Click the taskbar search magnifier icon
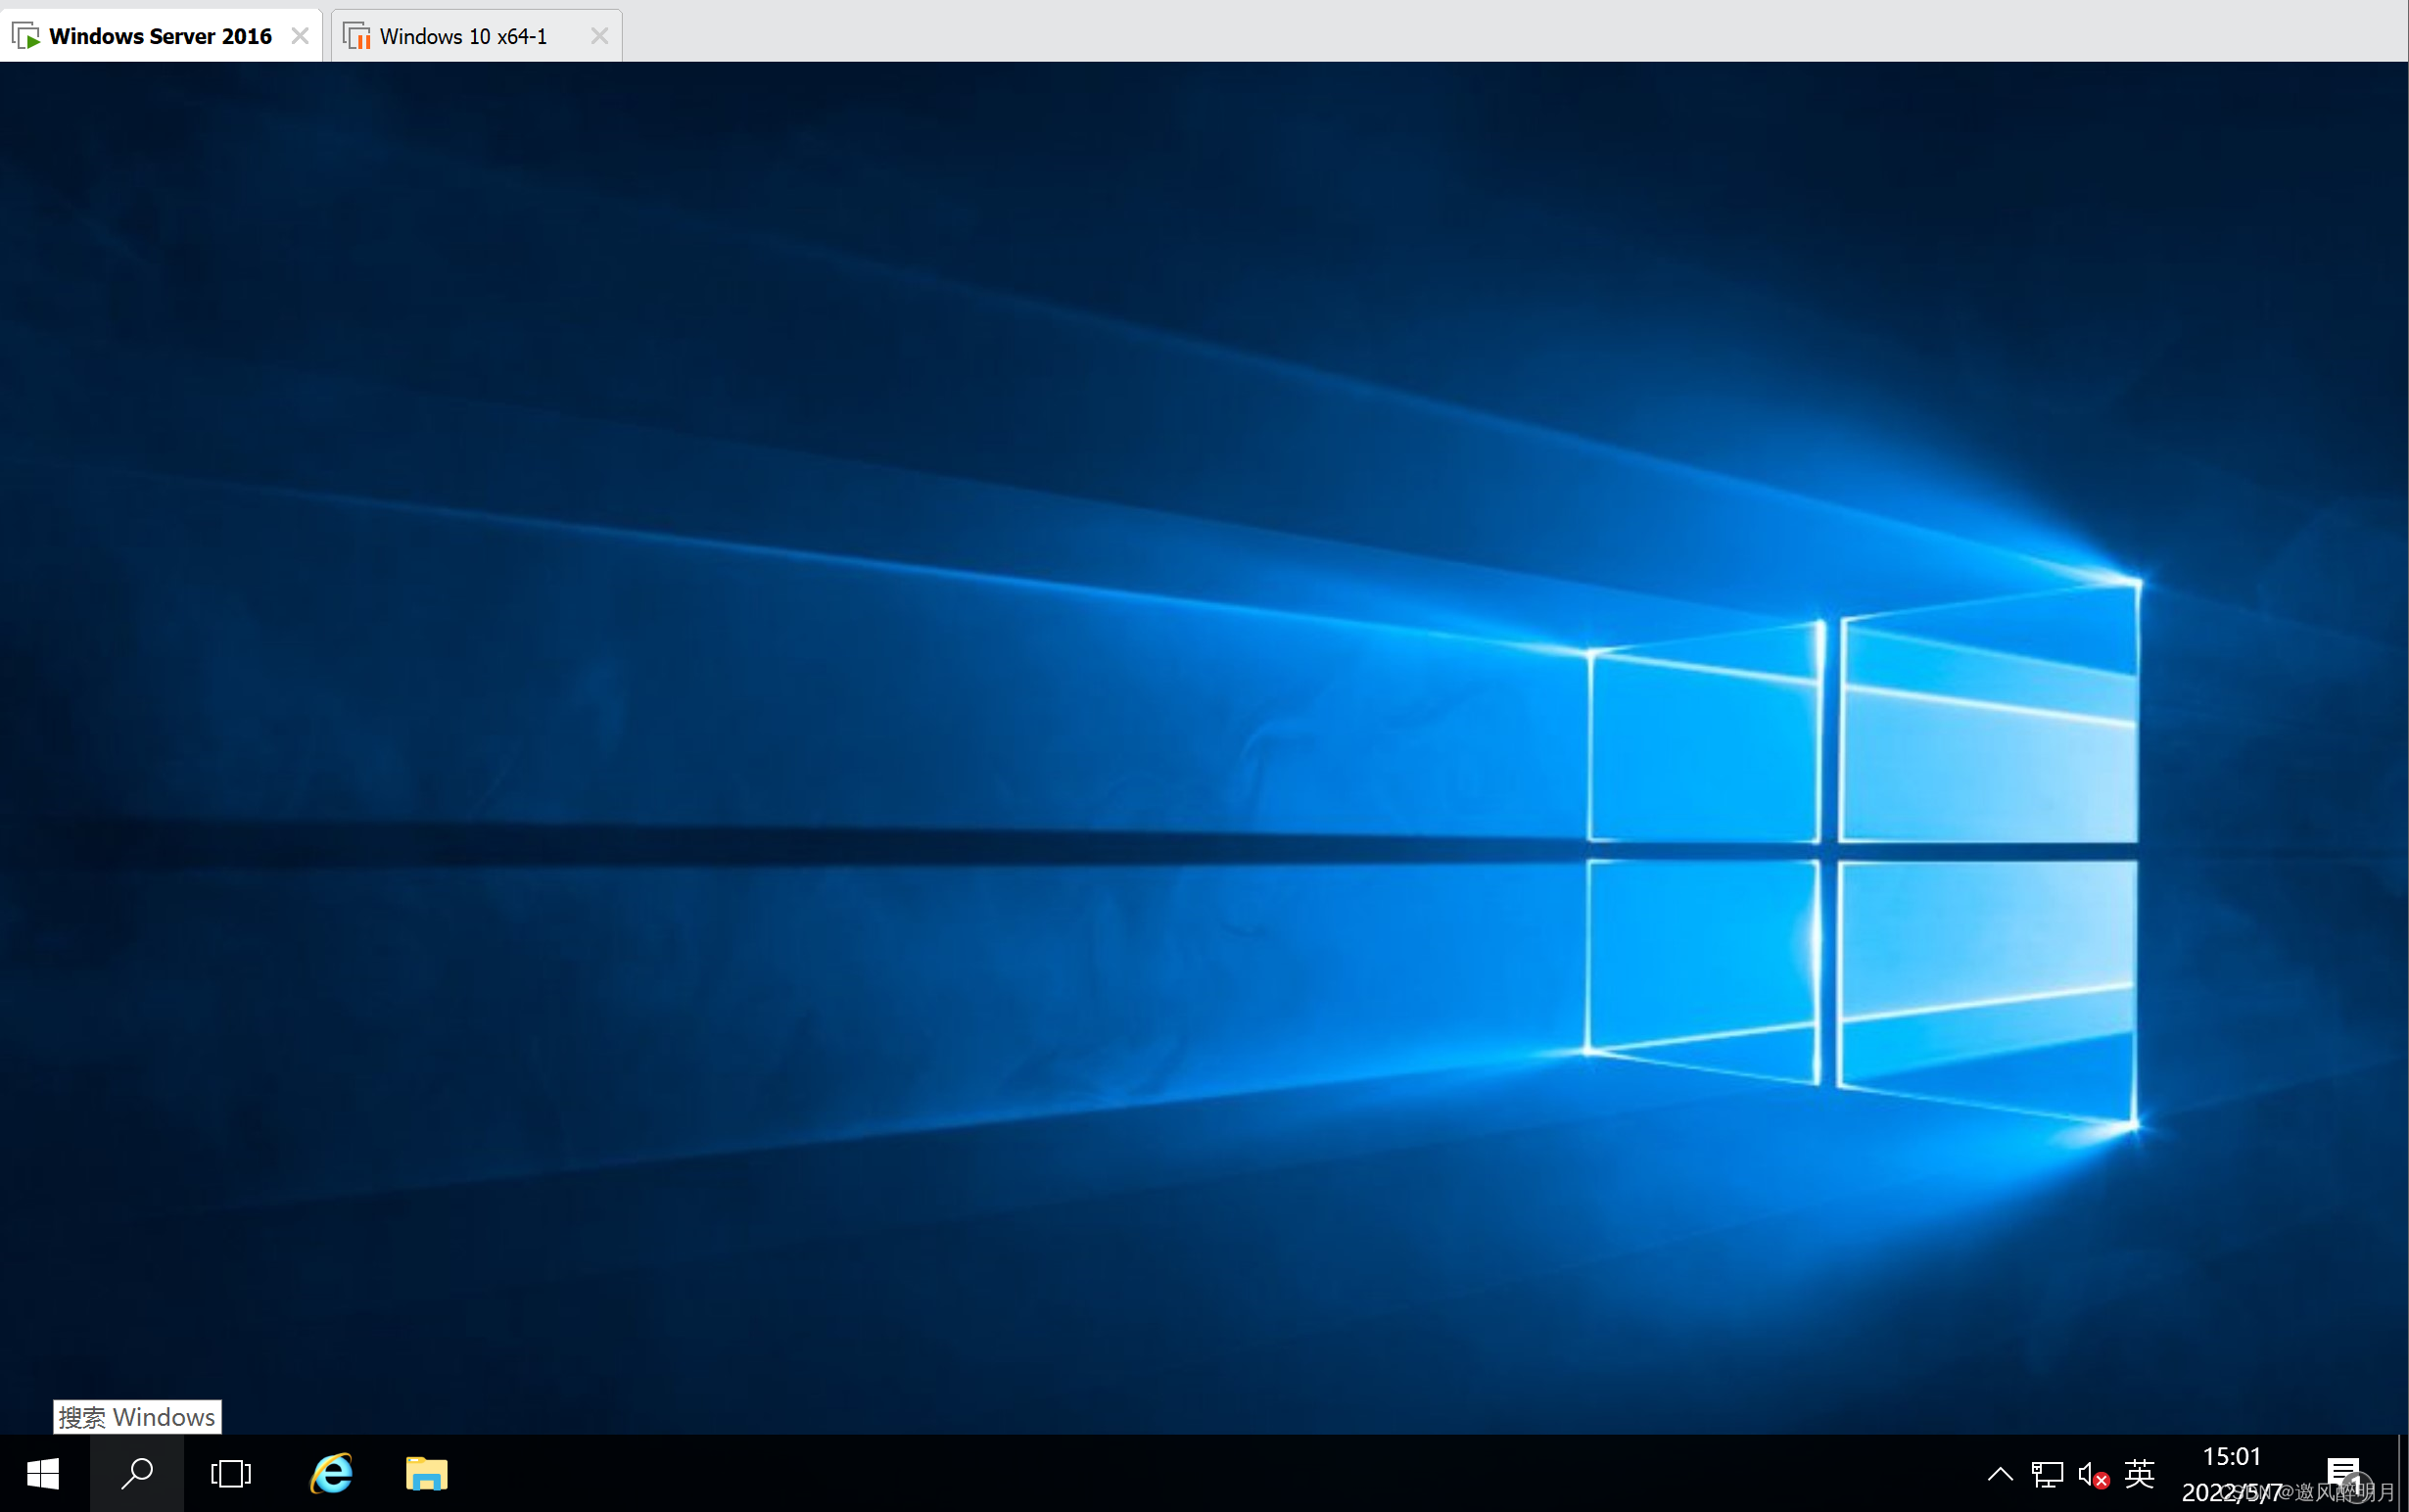2409x1512 pixels. [x=137, y=1473]
